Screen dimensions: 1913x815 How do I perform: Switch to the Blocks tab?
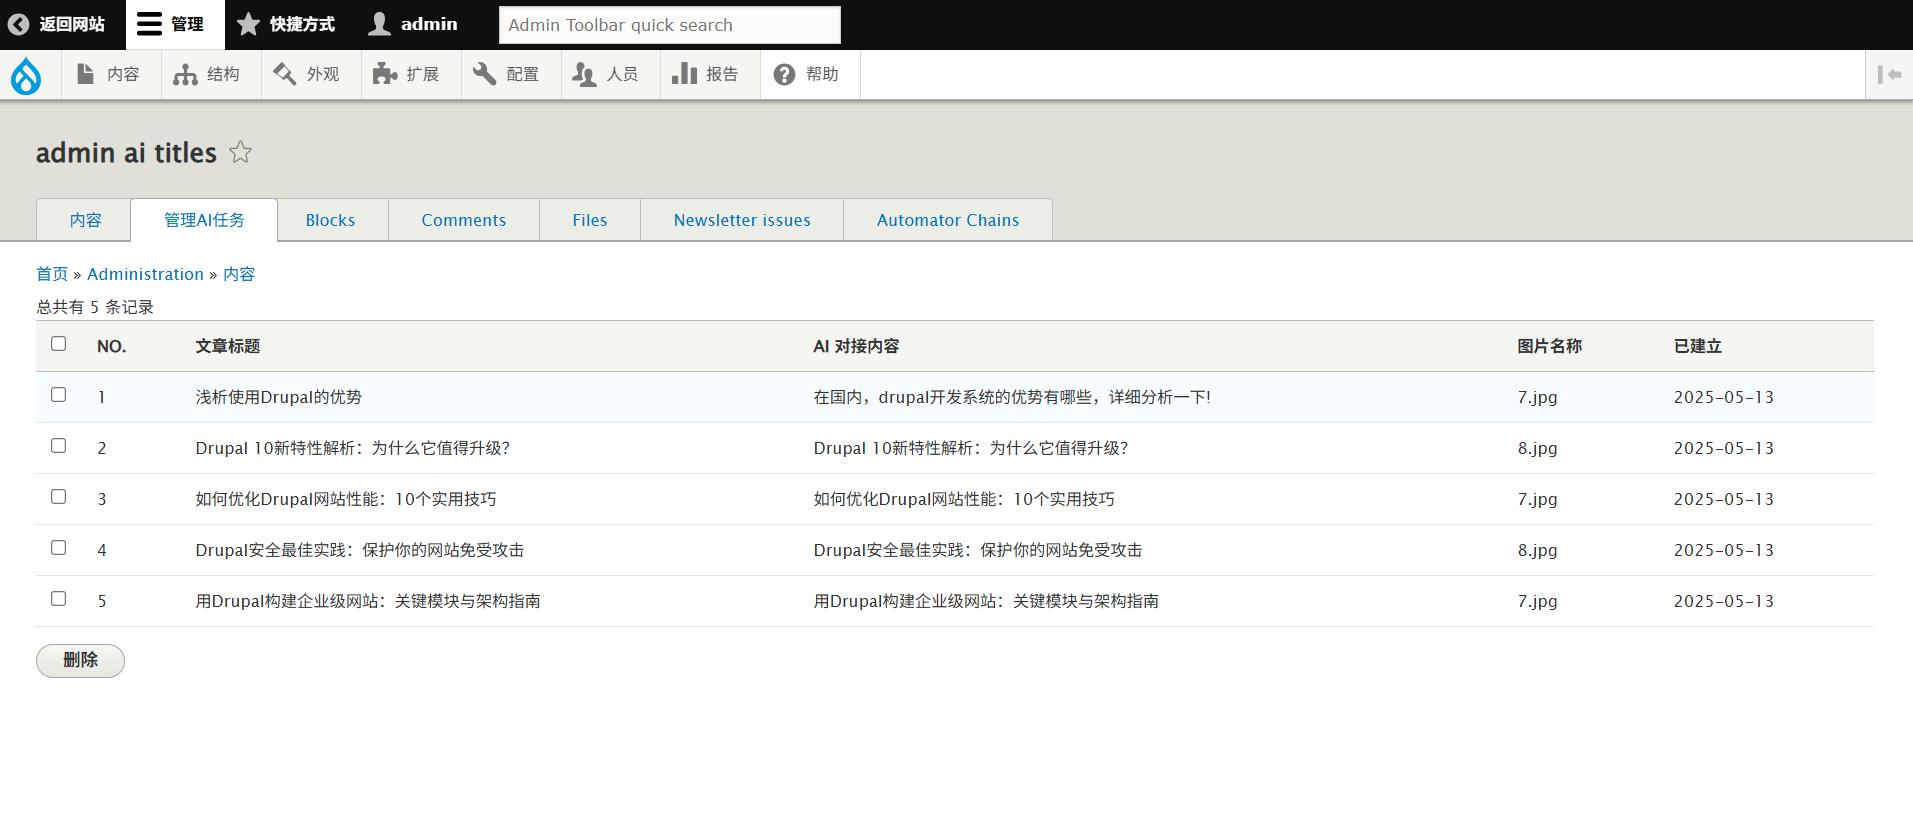tap(330, 220)
